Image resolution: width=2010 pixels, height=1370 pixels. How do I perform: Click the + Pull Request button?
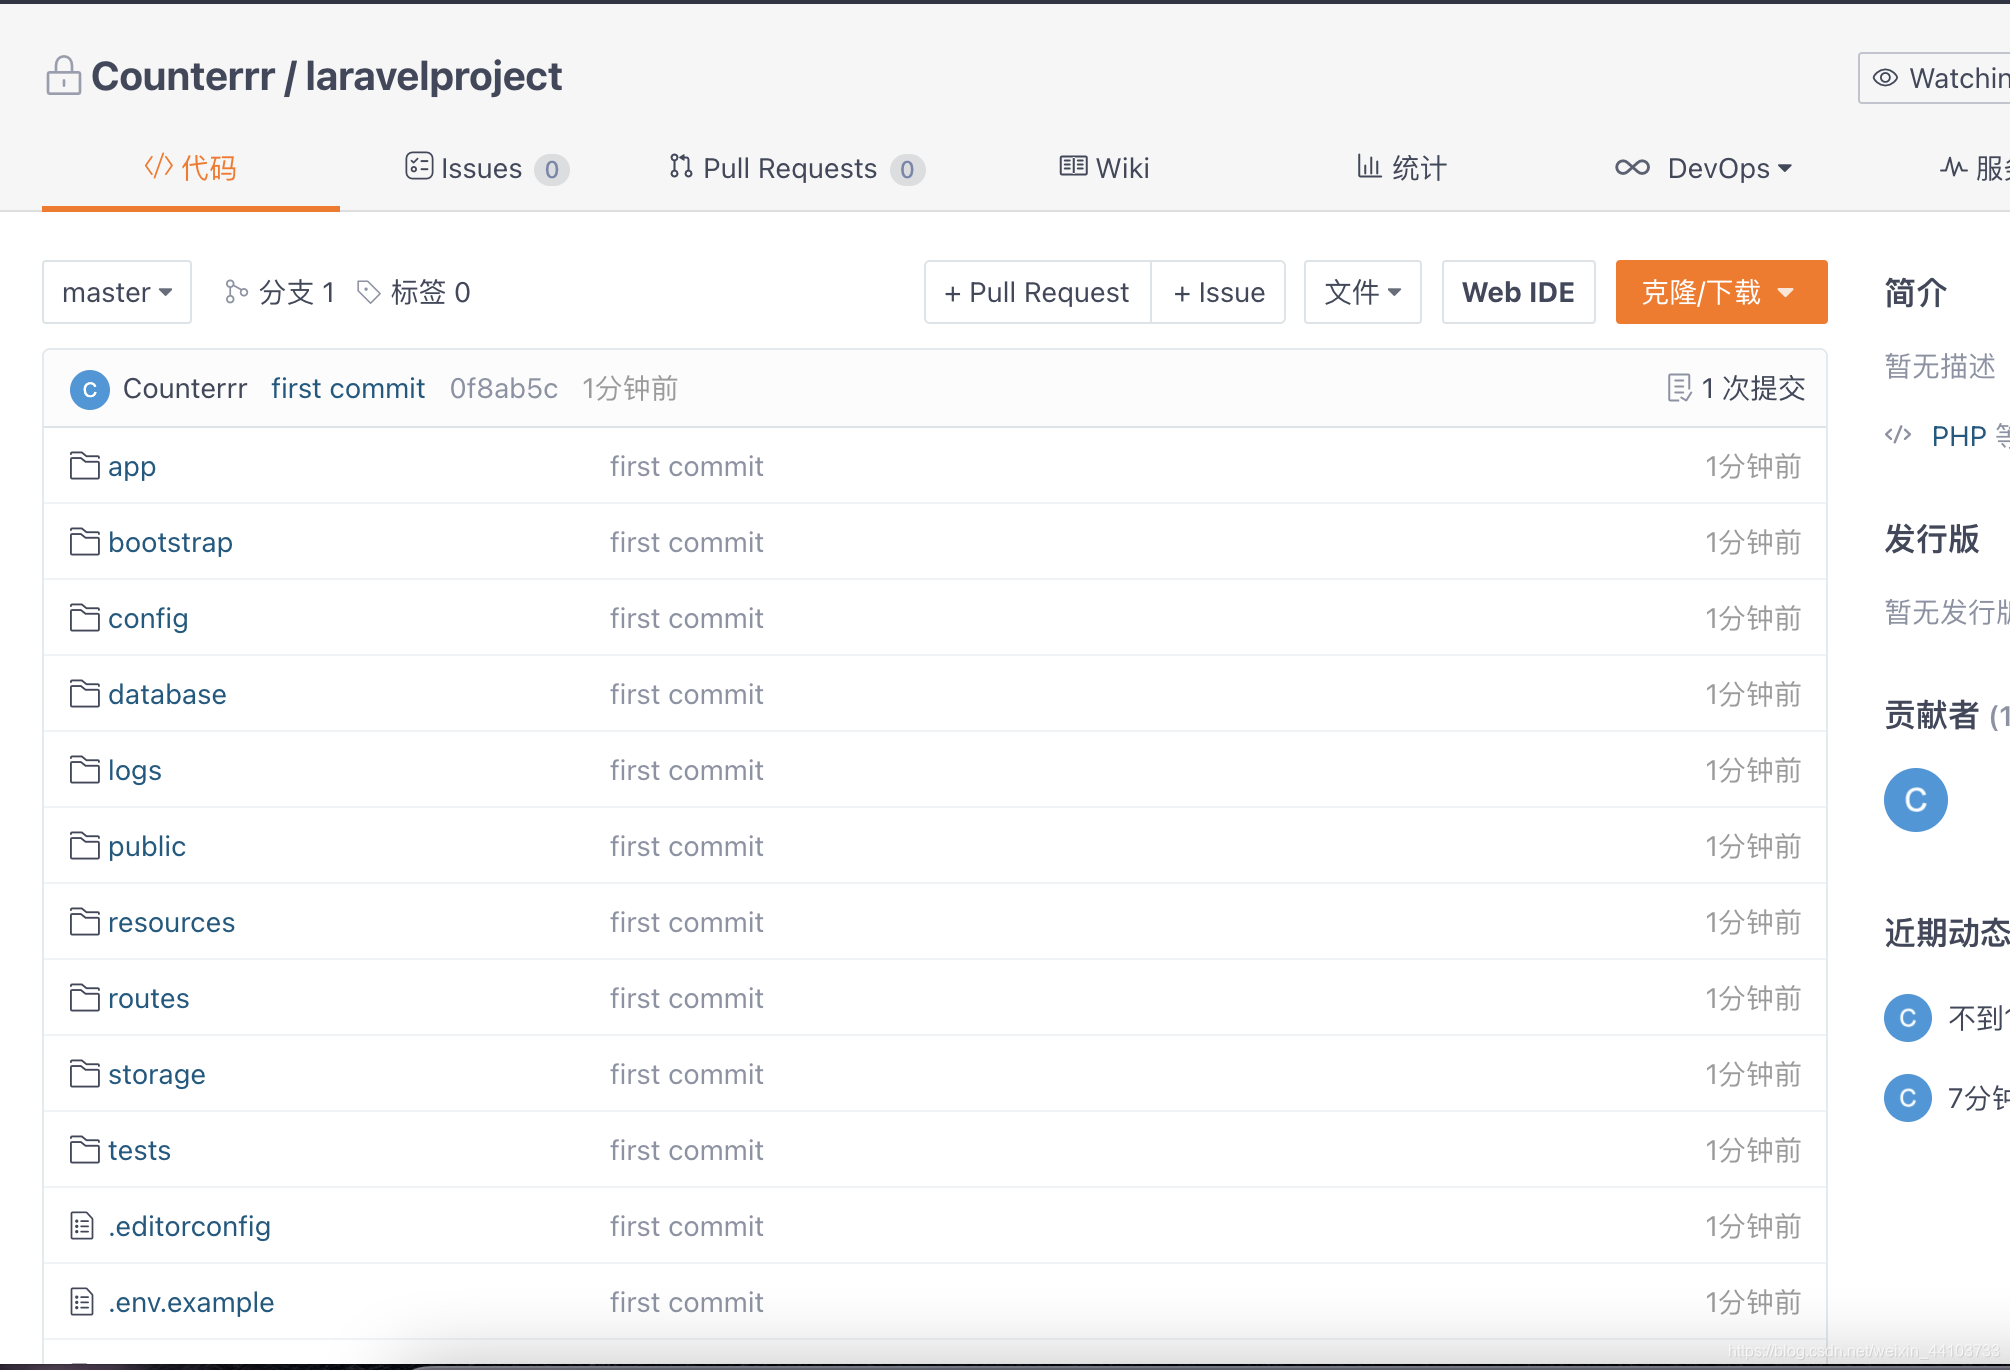[1037, 292]
